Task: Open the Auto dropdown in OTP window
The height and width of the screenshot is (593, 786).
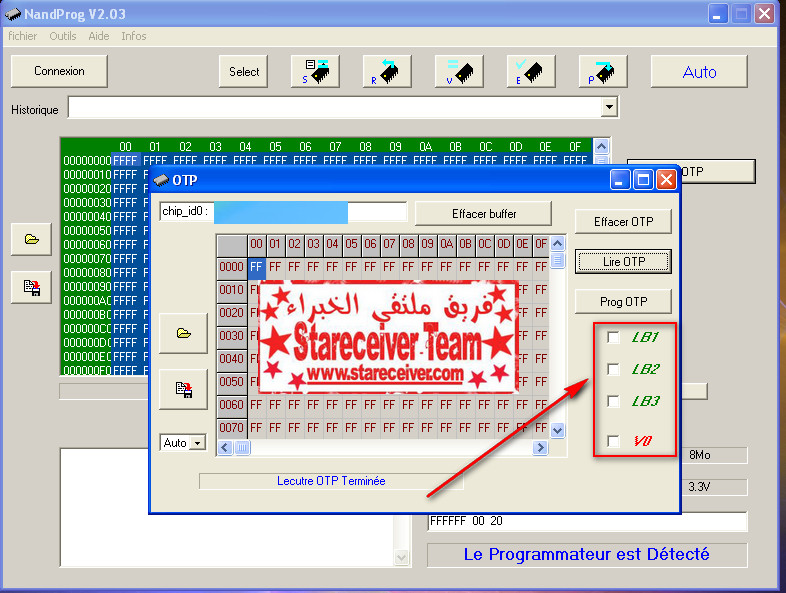Action: coord(197,443)
